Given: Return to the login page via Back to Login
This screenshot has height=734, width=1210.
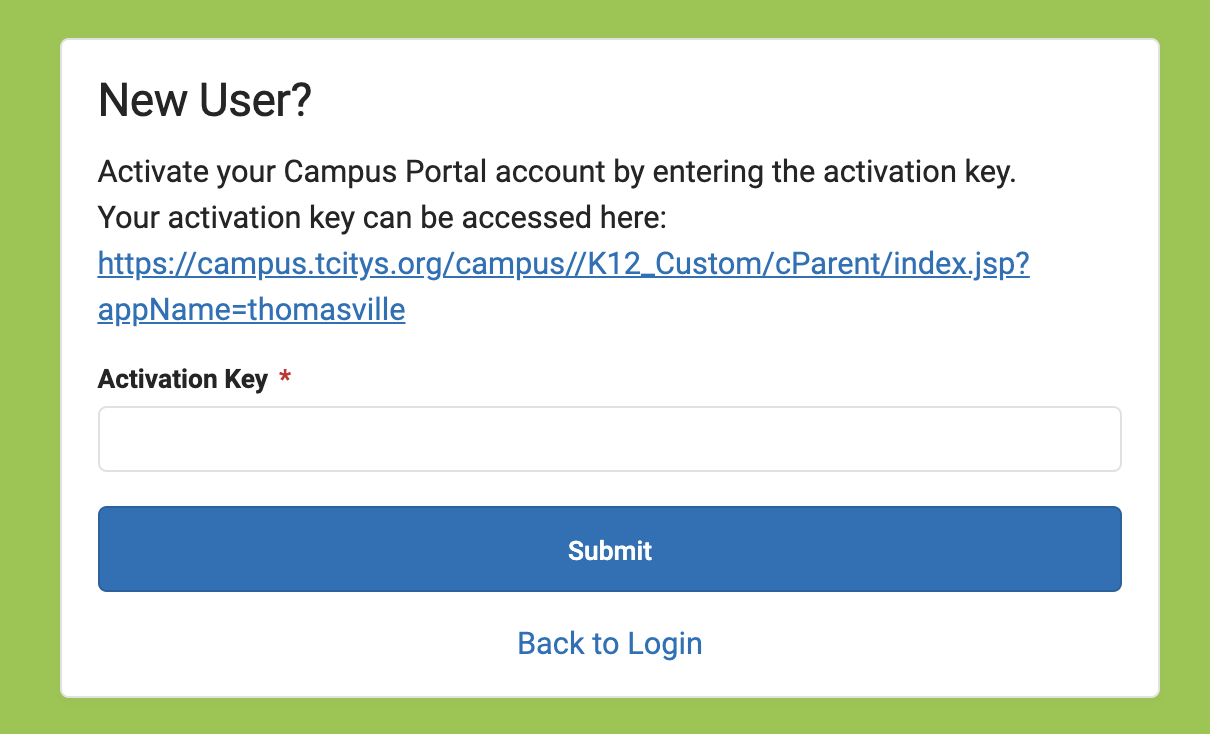Looking at the screenshot, I should (609, 643).
